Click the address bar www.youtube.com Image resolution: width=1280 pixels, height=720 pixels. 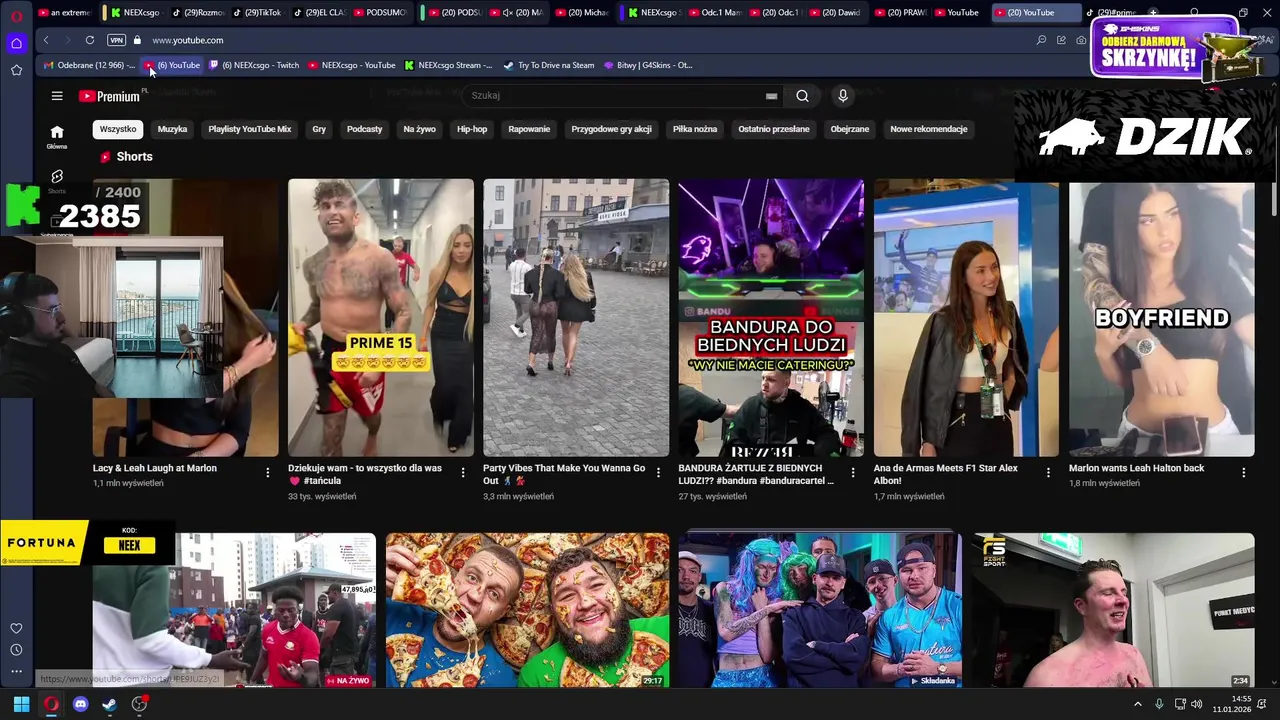188,40
